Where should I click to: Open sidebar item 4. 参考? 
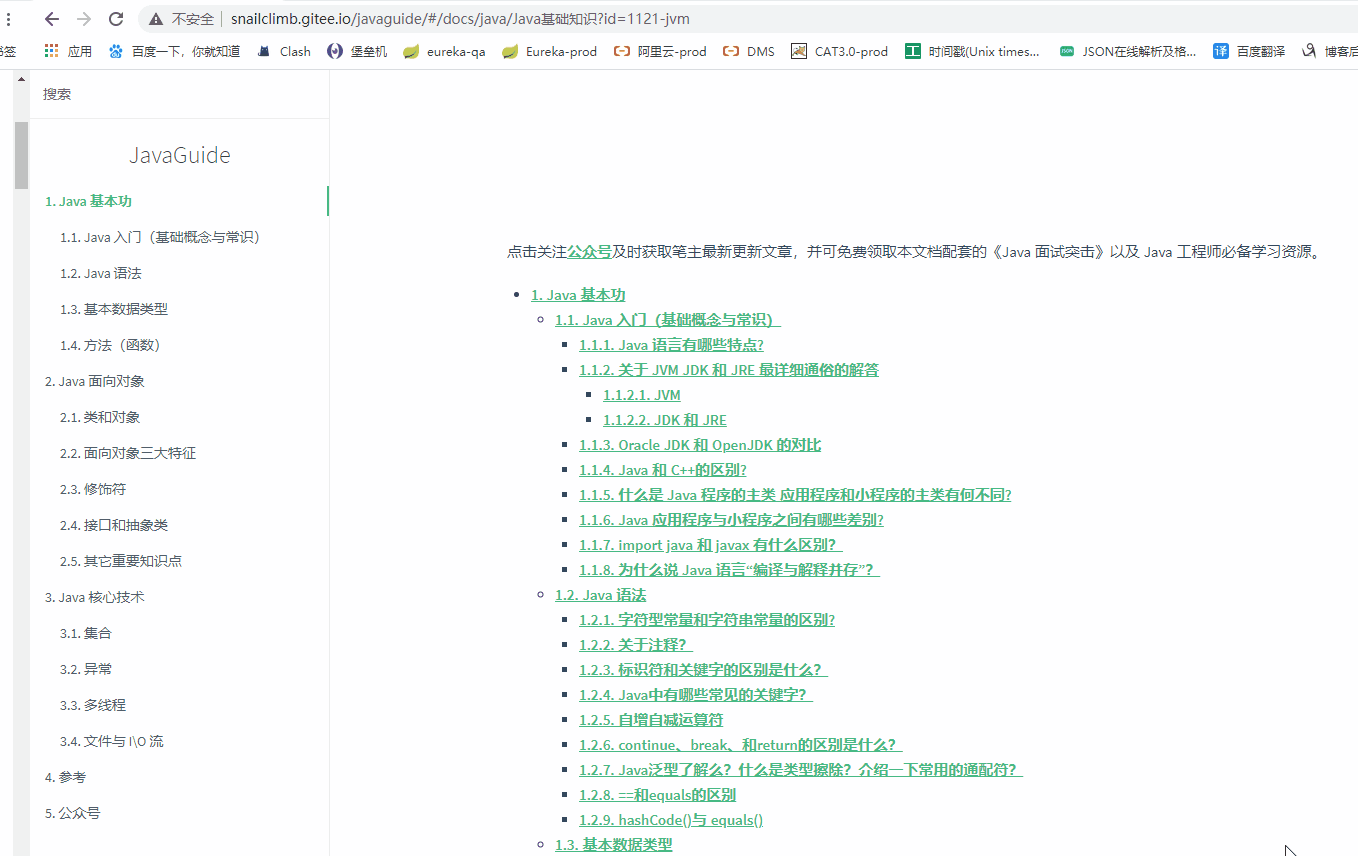click(x=65, y=777)
